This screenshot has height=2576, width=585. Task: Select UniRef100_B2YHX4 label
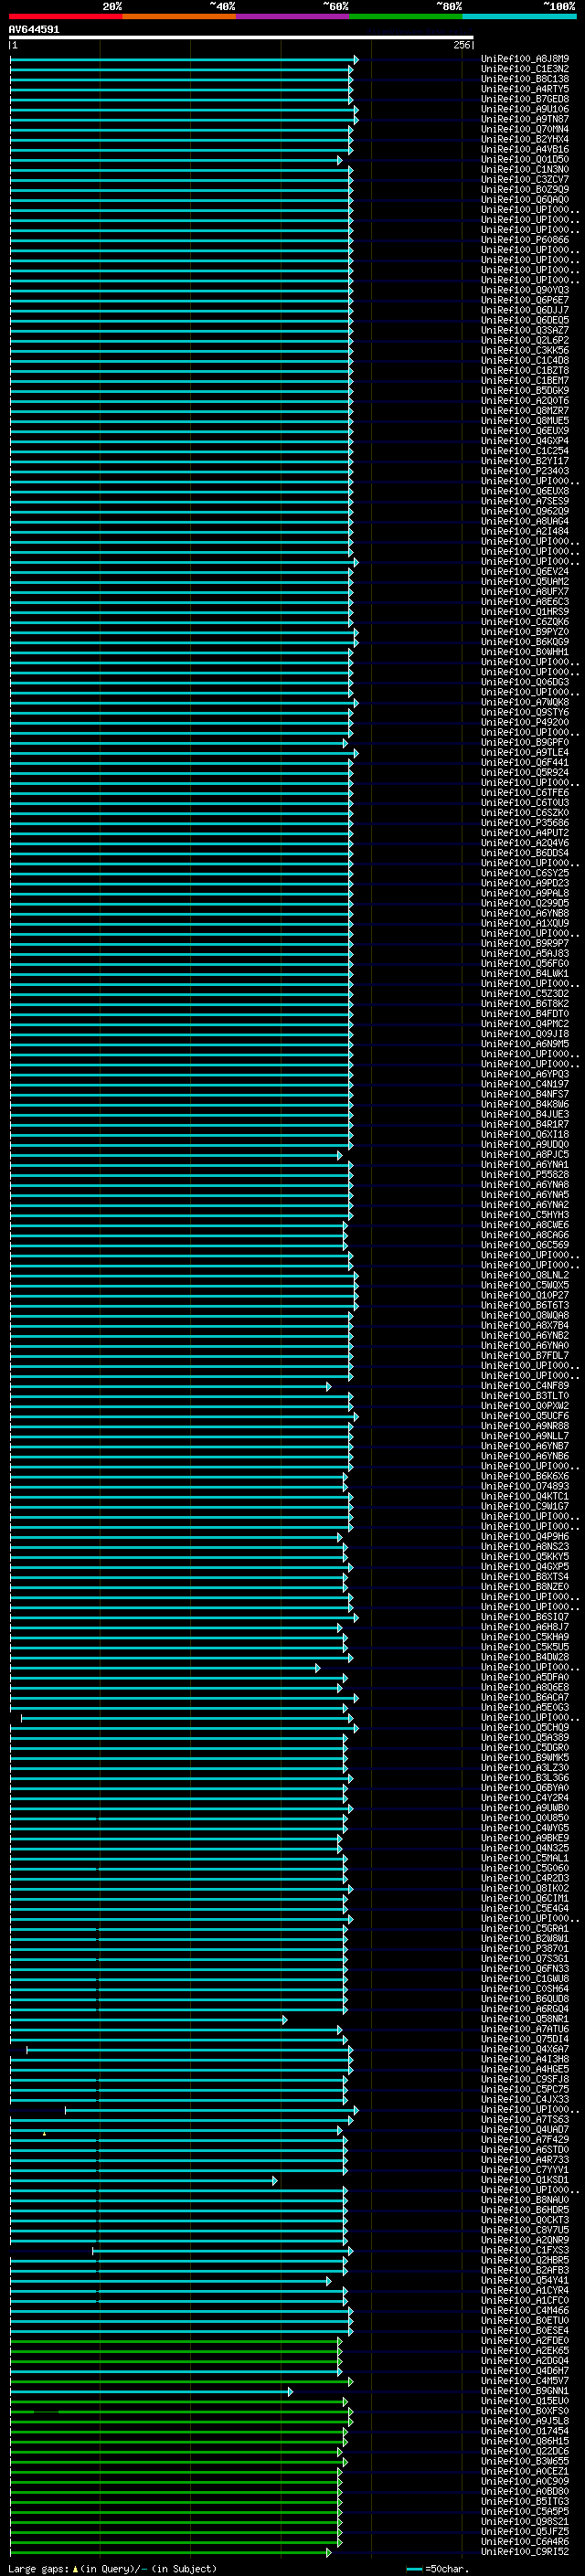(x=525, y=139)
